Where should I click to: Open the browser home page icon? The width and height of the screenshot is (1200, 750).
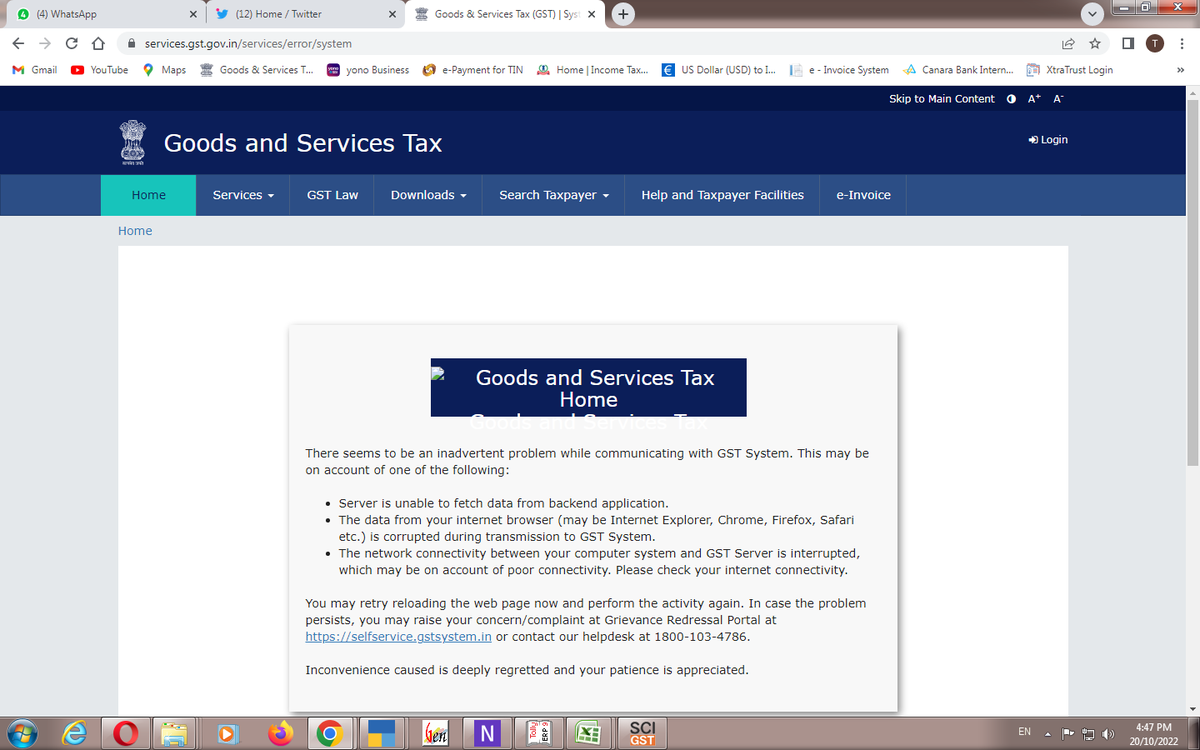[x=98, y=44]
